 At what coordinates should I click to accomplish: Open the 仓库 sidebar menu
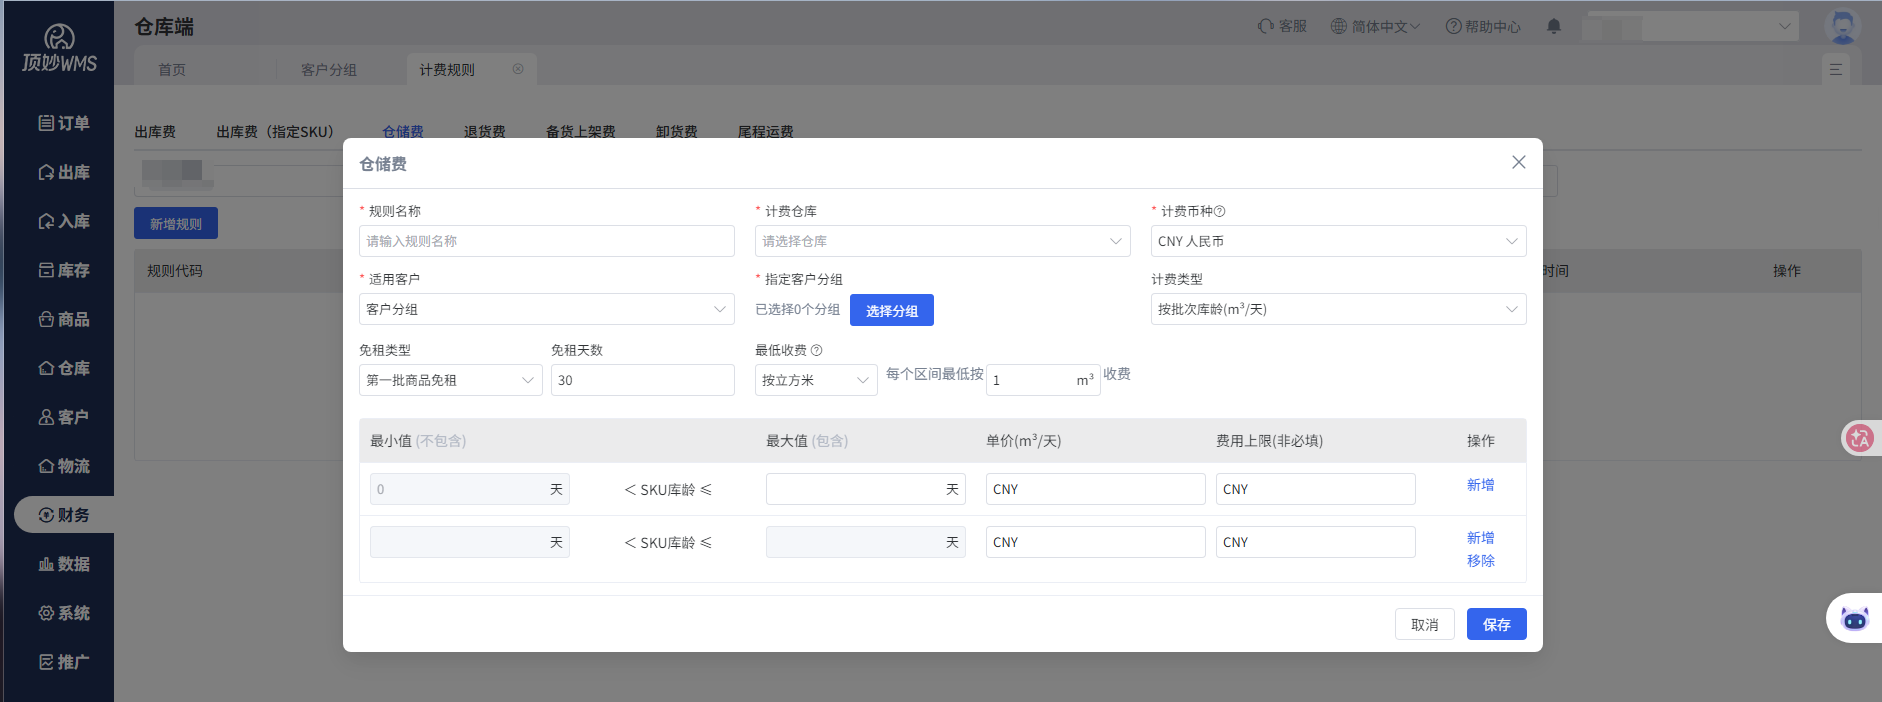coord(64,368)
